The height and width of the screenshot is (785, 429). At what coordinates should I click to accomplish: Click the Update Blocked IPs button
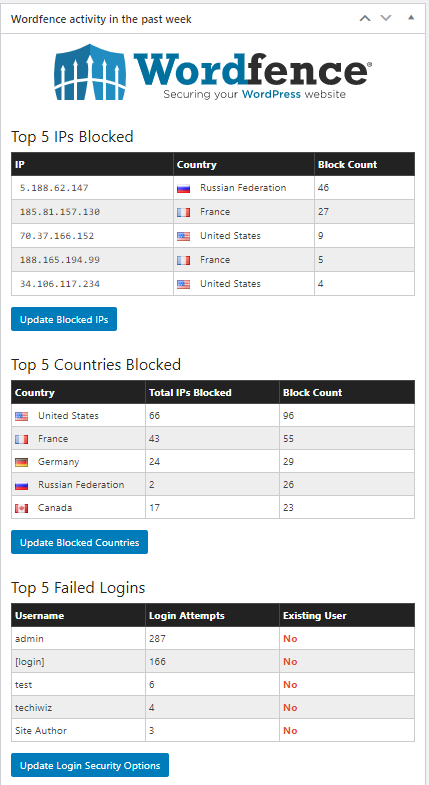pyautogui.click(x=64, y=319)
